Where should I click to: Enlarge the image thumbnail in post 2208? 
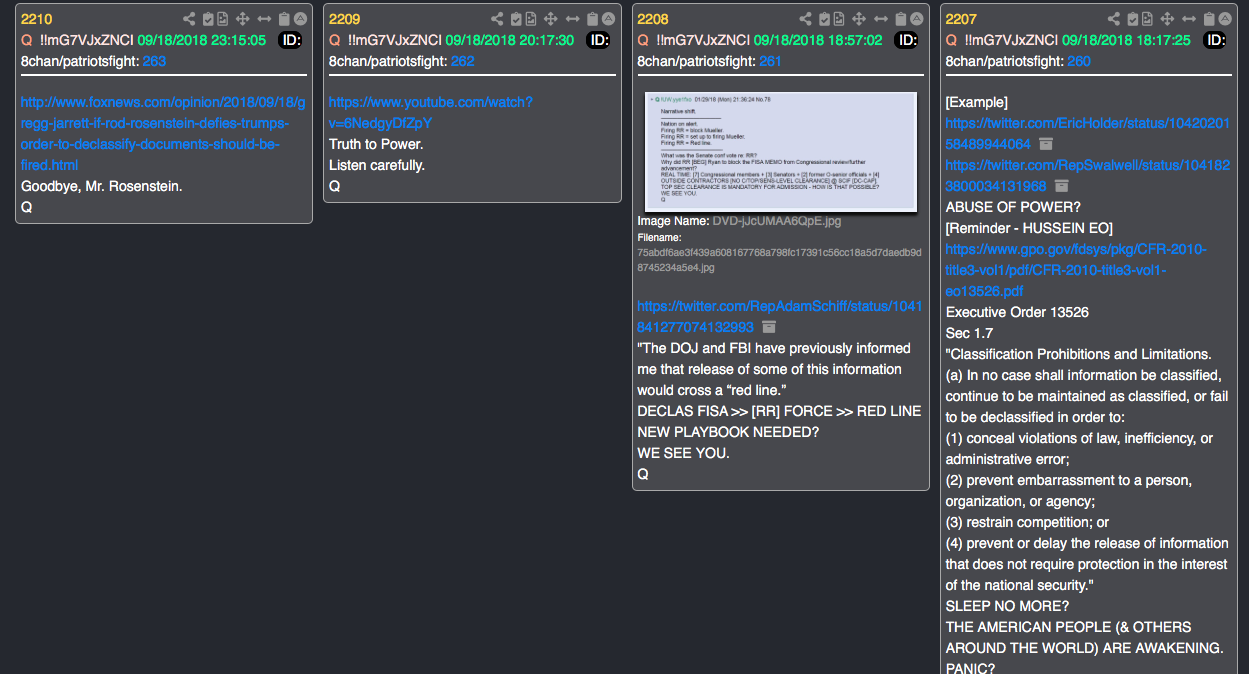[x=781, y=151]
